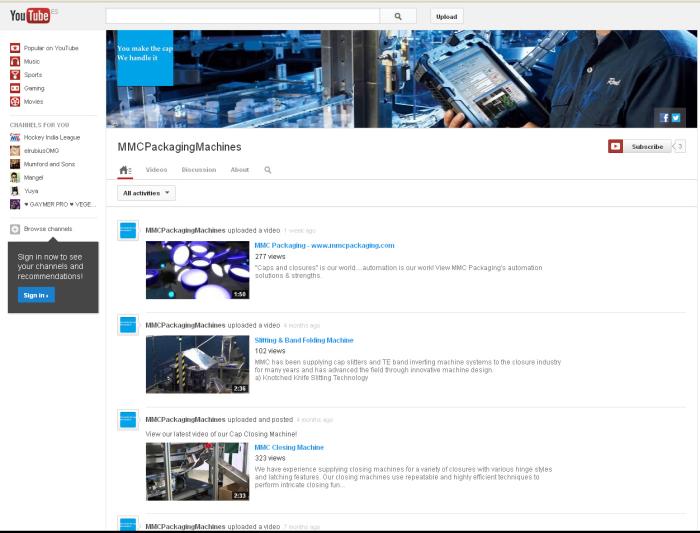Open the Twitter icon on banner
700x533 pixels.
(x=676, y=117)
